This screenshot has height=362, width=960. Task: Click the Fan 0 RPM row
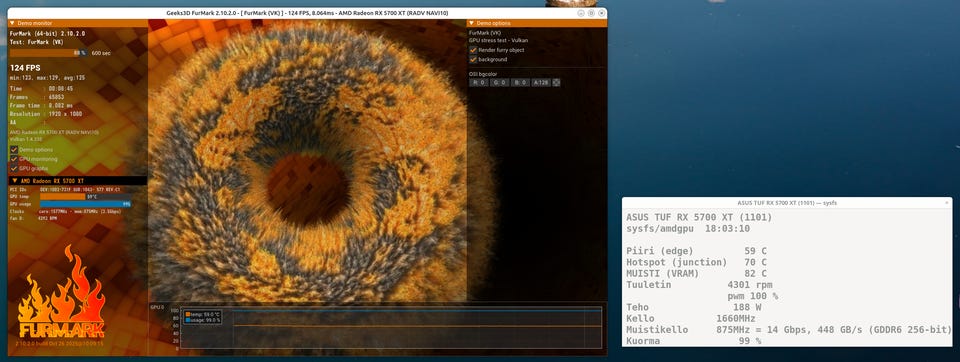click(34, 218)
